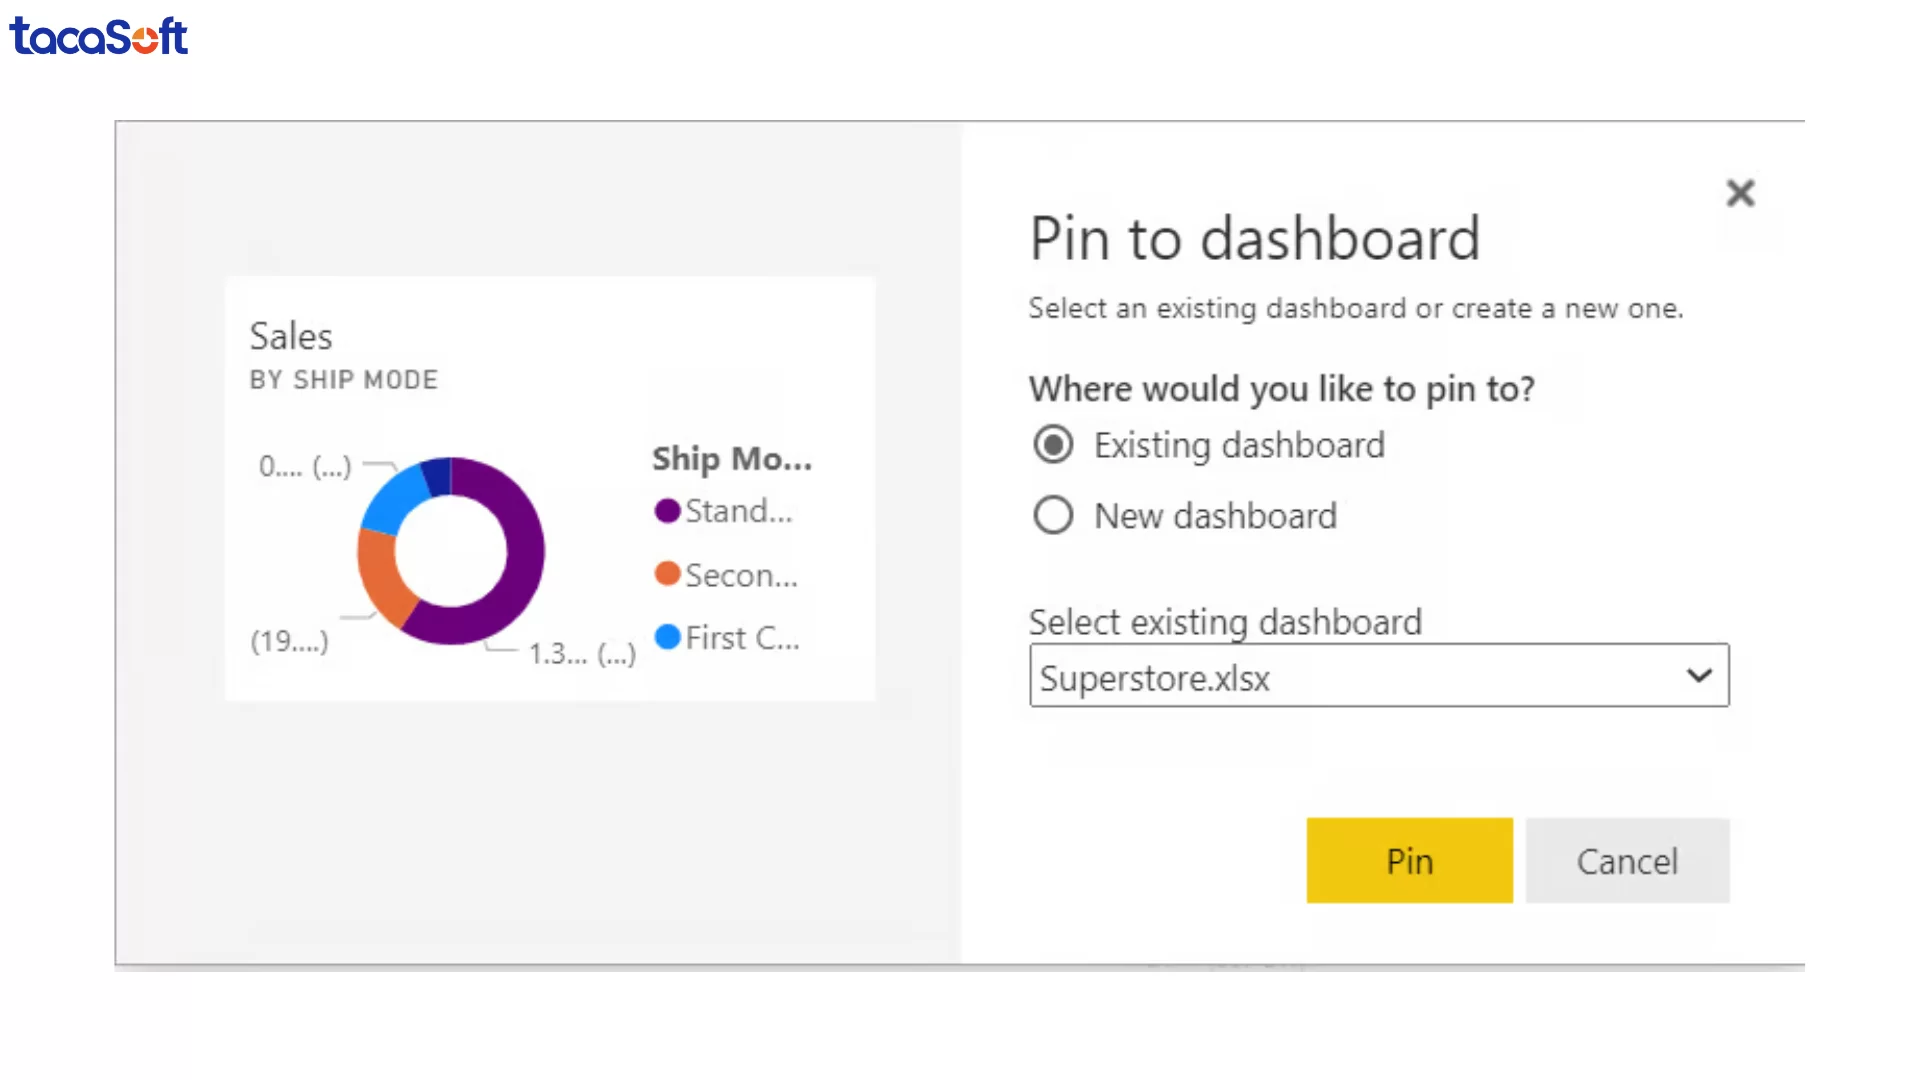
Task: Click the orange Second Class legend dot
Action: pyautogui.click(x=666, y=573)
